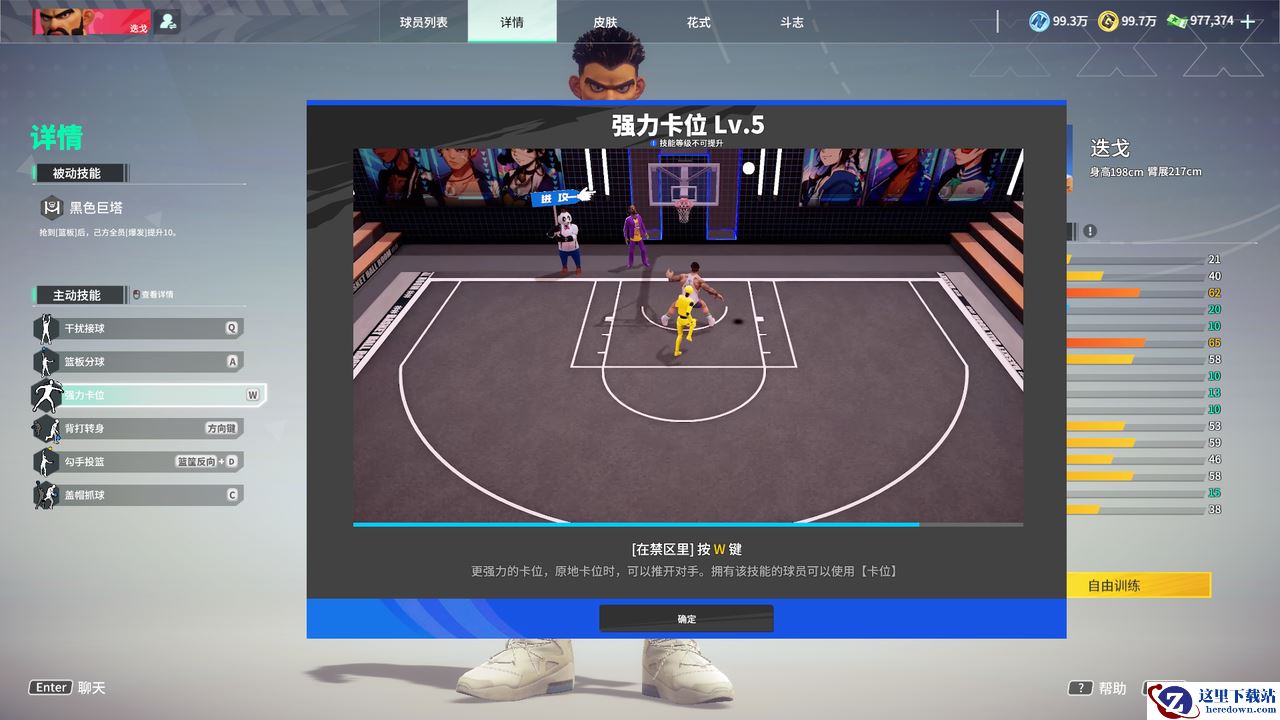Image resolution: width=1280 pixels, height=720 pixels.
Task: Click the attribute value 40
Action: [x=1214, y=276]
